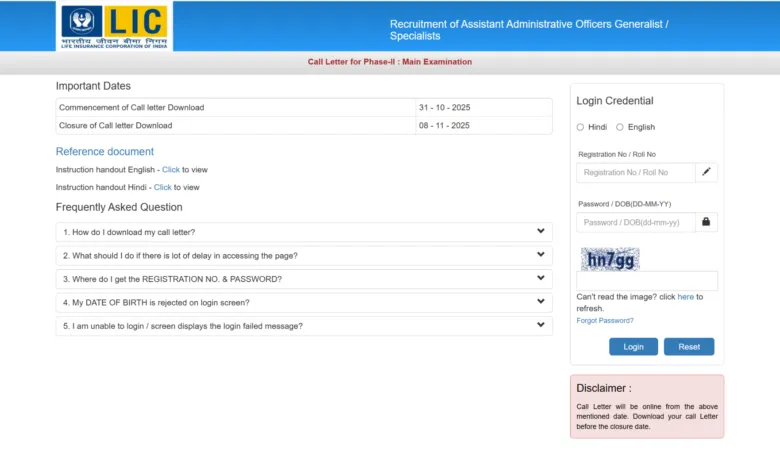Screen dimensions: 780x470
Task: Open the Instruction handout Hindi Click link
Action: point(163,188)
